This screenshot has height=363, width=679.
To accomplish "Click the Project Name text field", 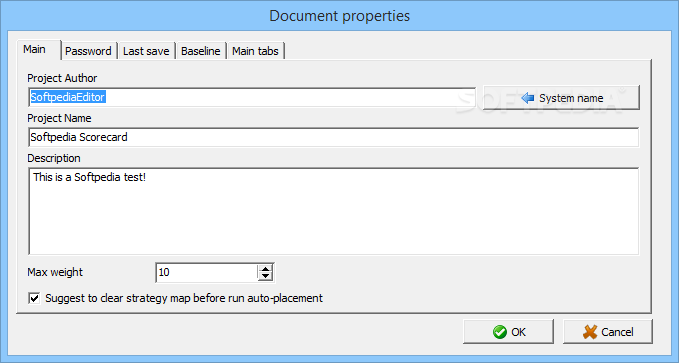I will pos(333,137).
